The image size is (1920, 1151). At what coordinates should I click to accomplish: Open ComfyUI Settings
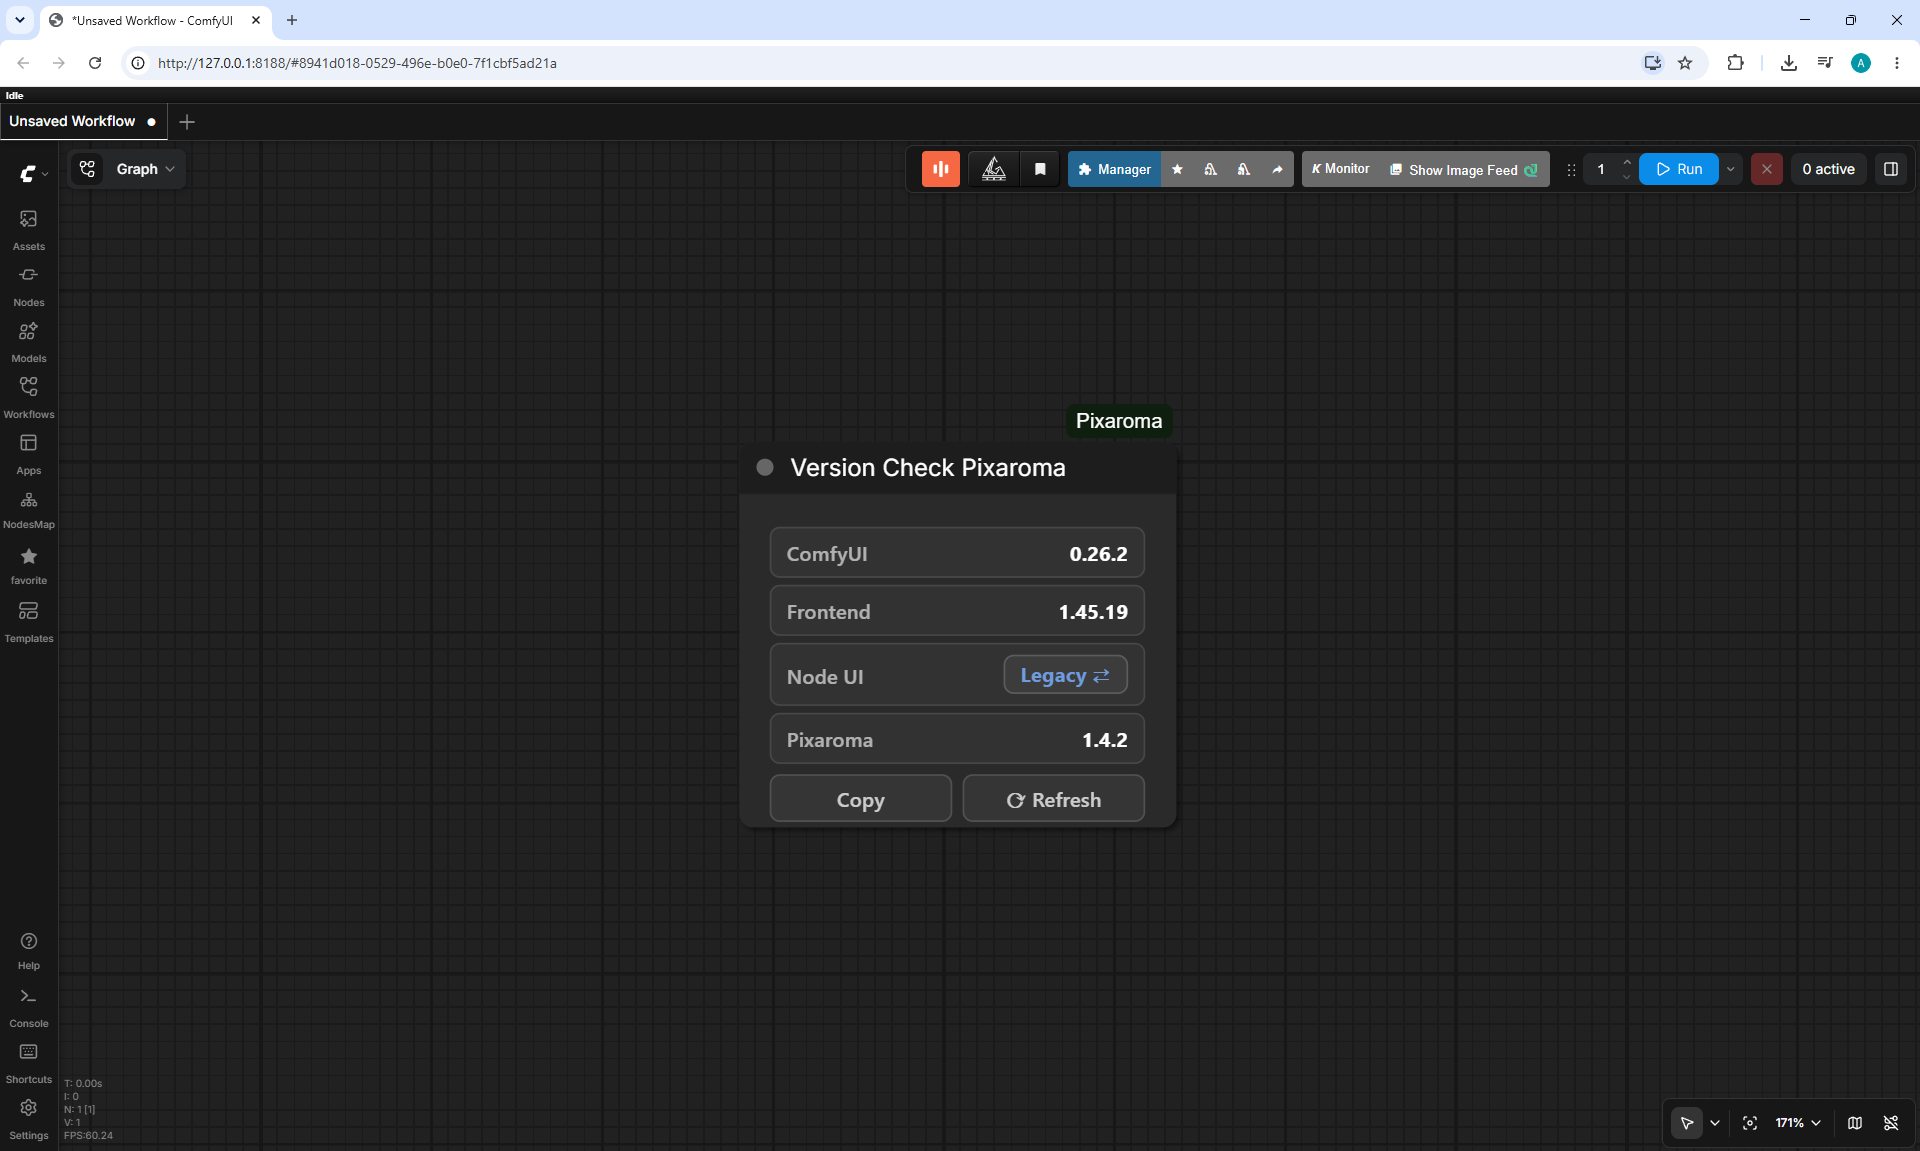(29, 1119)
